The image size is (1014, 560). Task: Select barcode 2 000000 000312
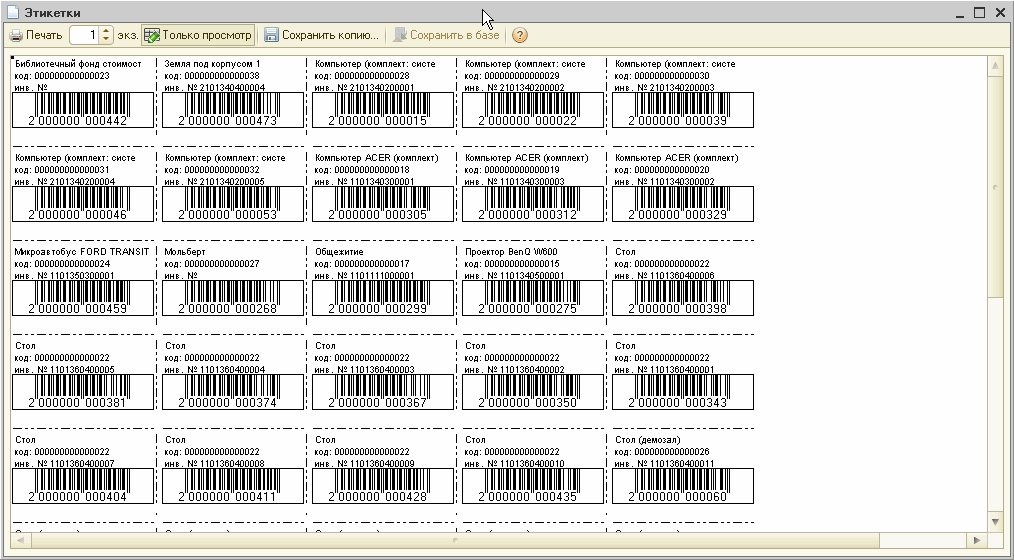pyautogui.click(x=533, y=204)
